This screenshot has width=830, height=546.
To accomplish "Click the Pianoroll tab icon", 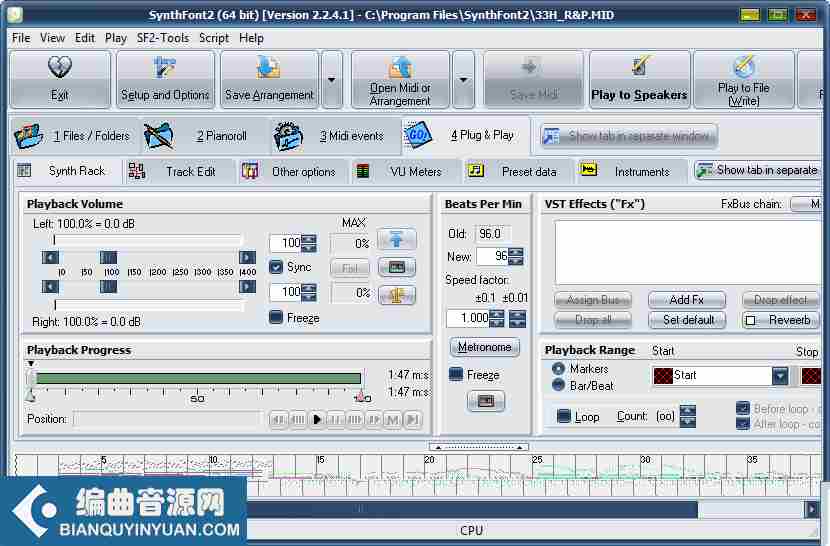I will click(x=158, y=136).
